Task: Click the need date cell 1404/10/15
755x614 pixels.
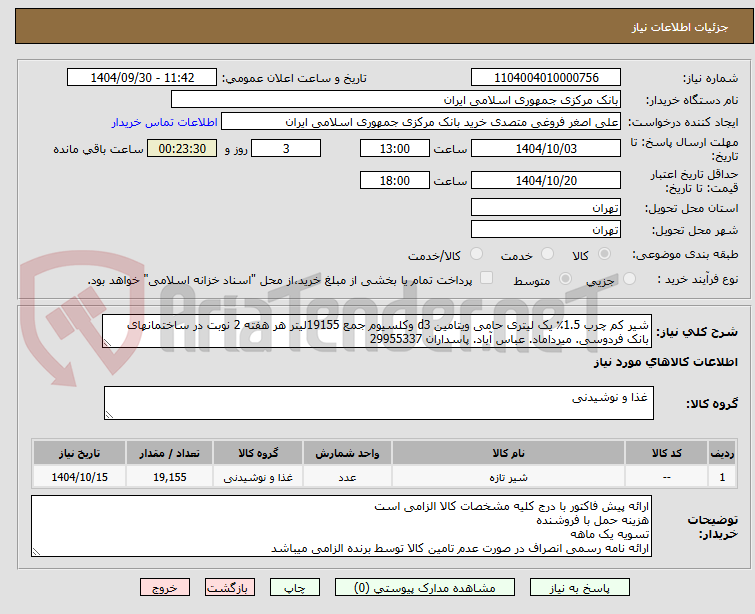Action: point(79,477)
